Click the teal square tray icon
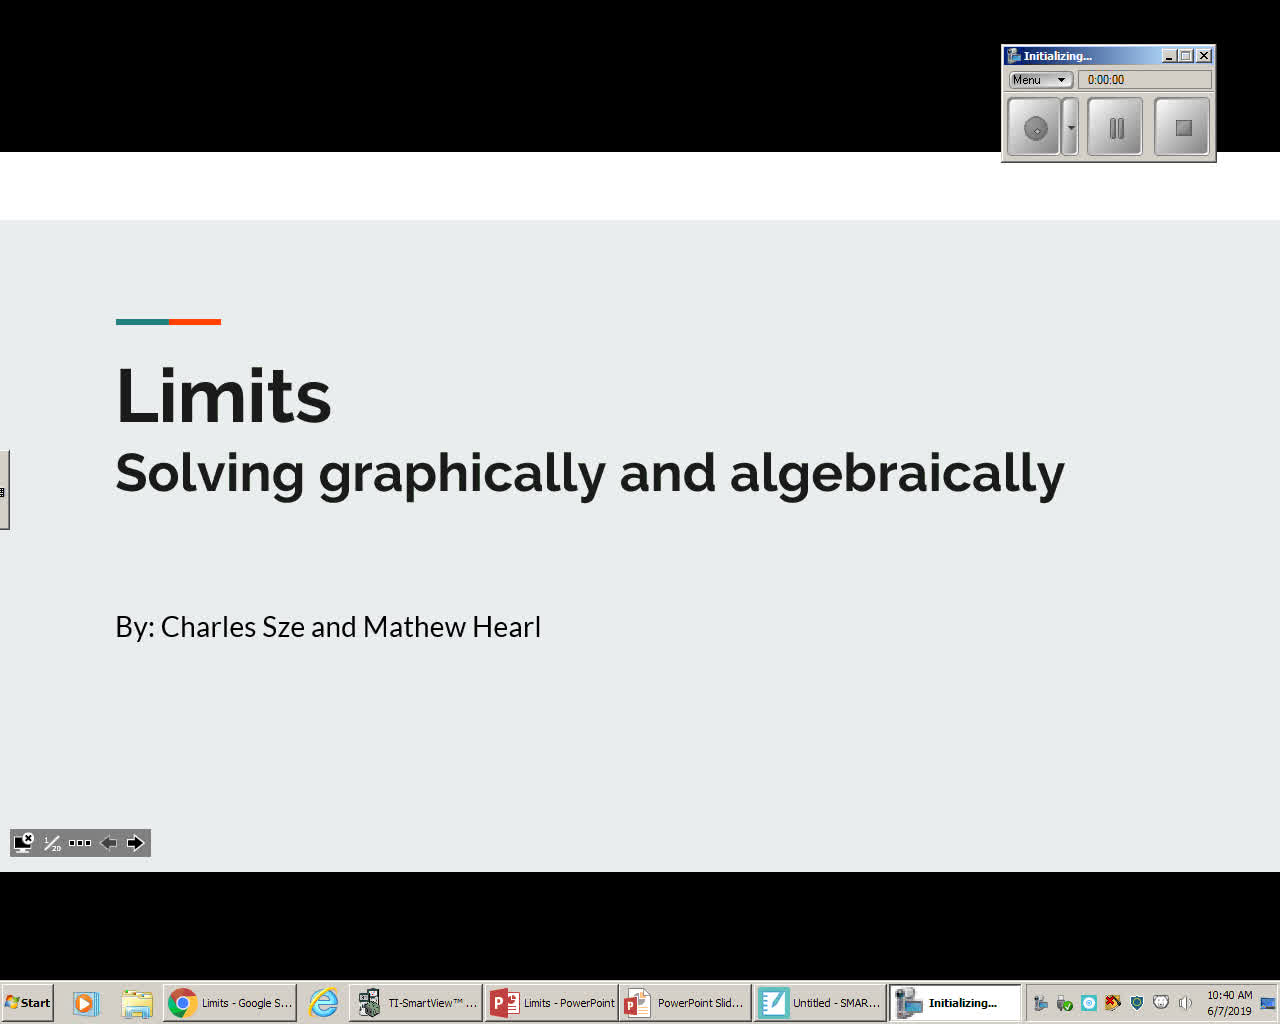1280x1024 pixels. tap(1089, 1003)
